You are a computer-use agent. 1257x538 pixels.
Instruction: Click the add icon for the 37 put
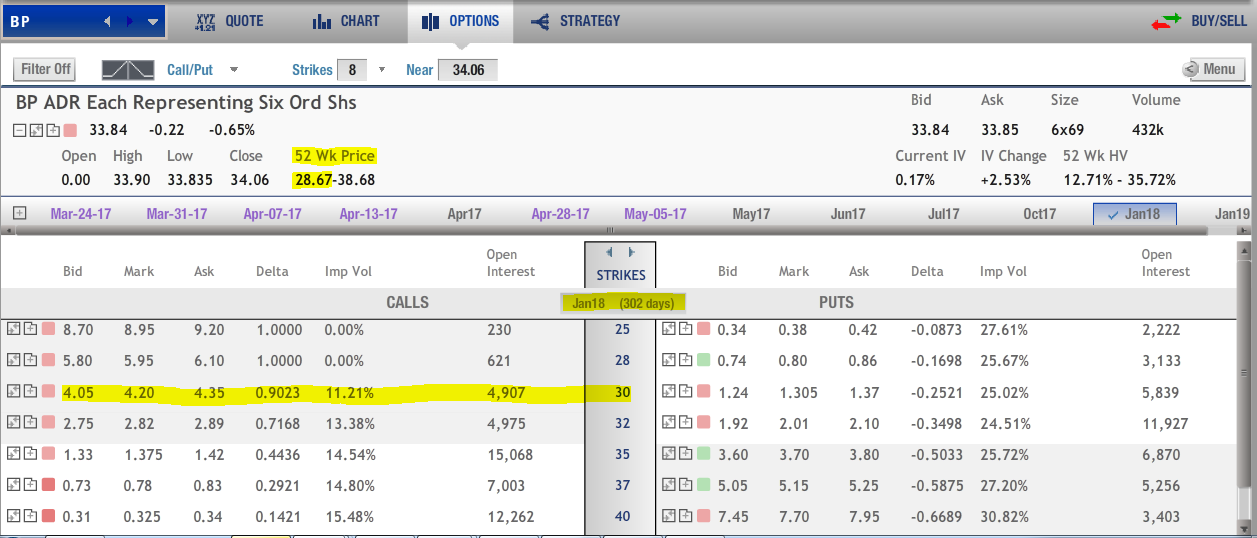(685, 485)
